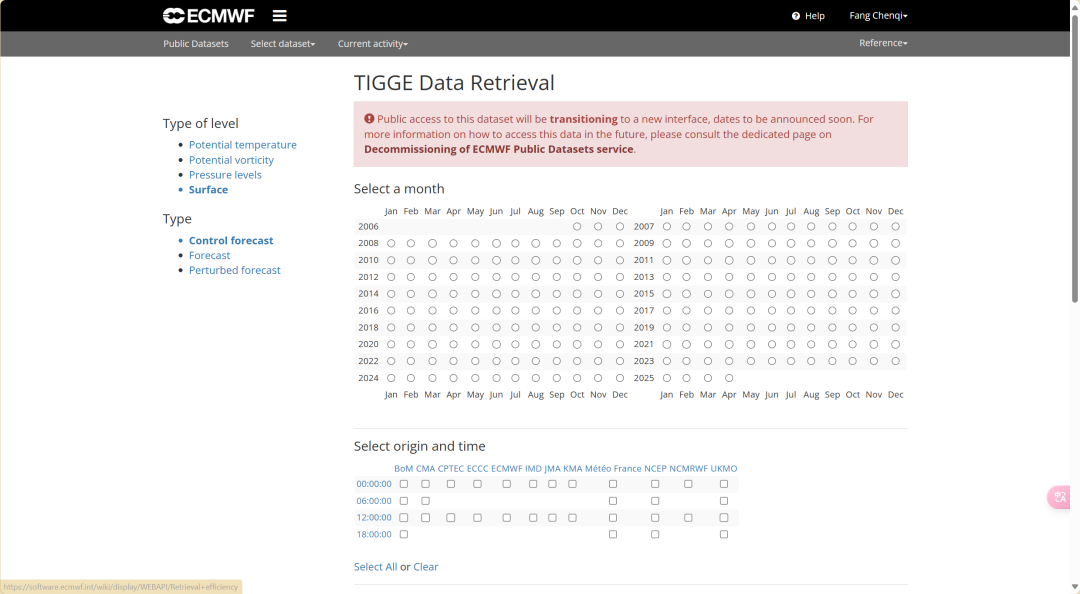
Task: Click the scrollbar up arrow
Action: tap(1074, 6)
